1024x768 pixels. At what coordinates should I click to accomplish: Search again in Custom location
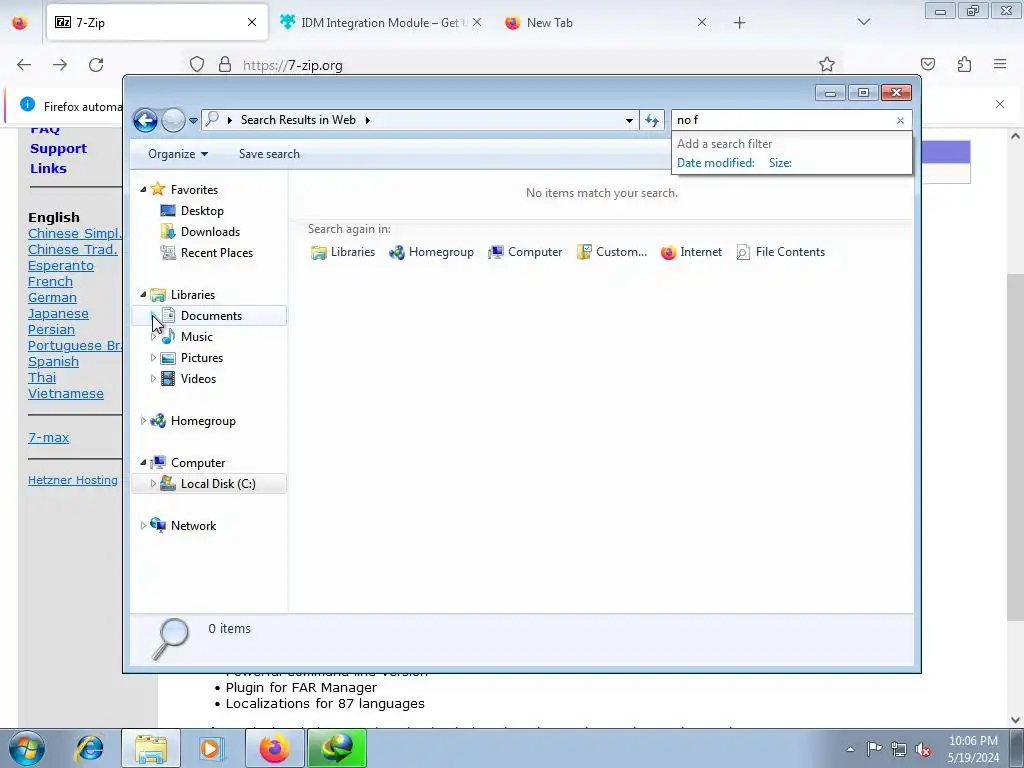611,252
